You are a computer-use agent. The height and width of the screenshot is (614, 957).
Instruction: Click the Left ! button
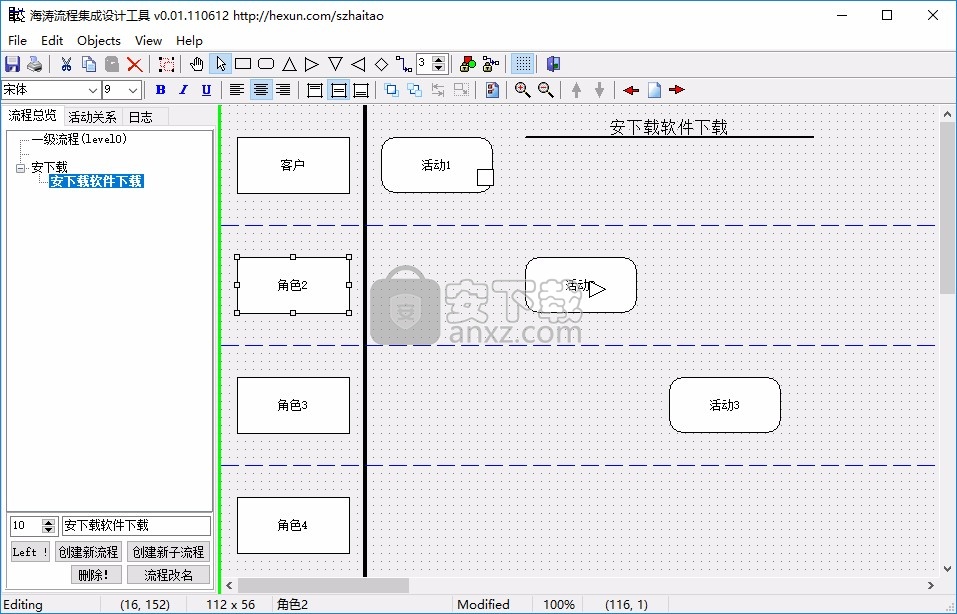(30, 552)
